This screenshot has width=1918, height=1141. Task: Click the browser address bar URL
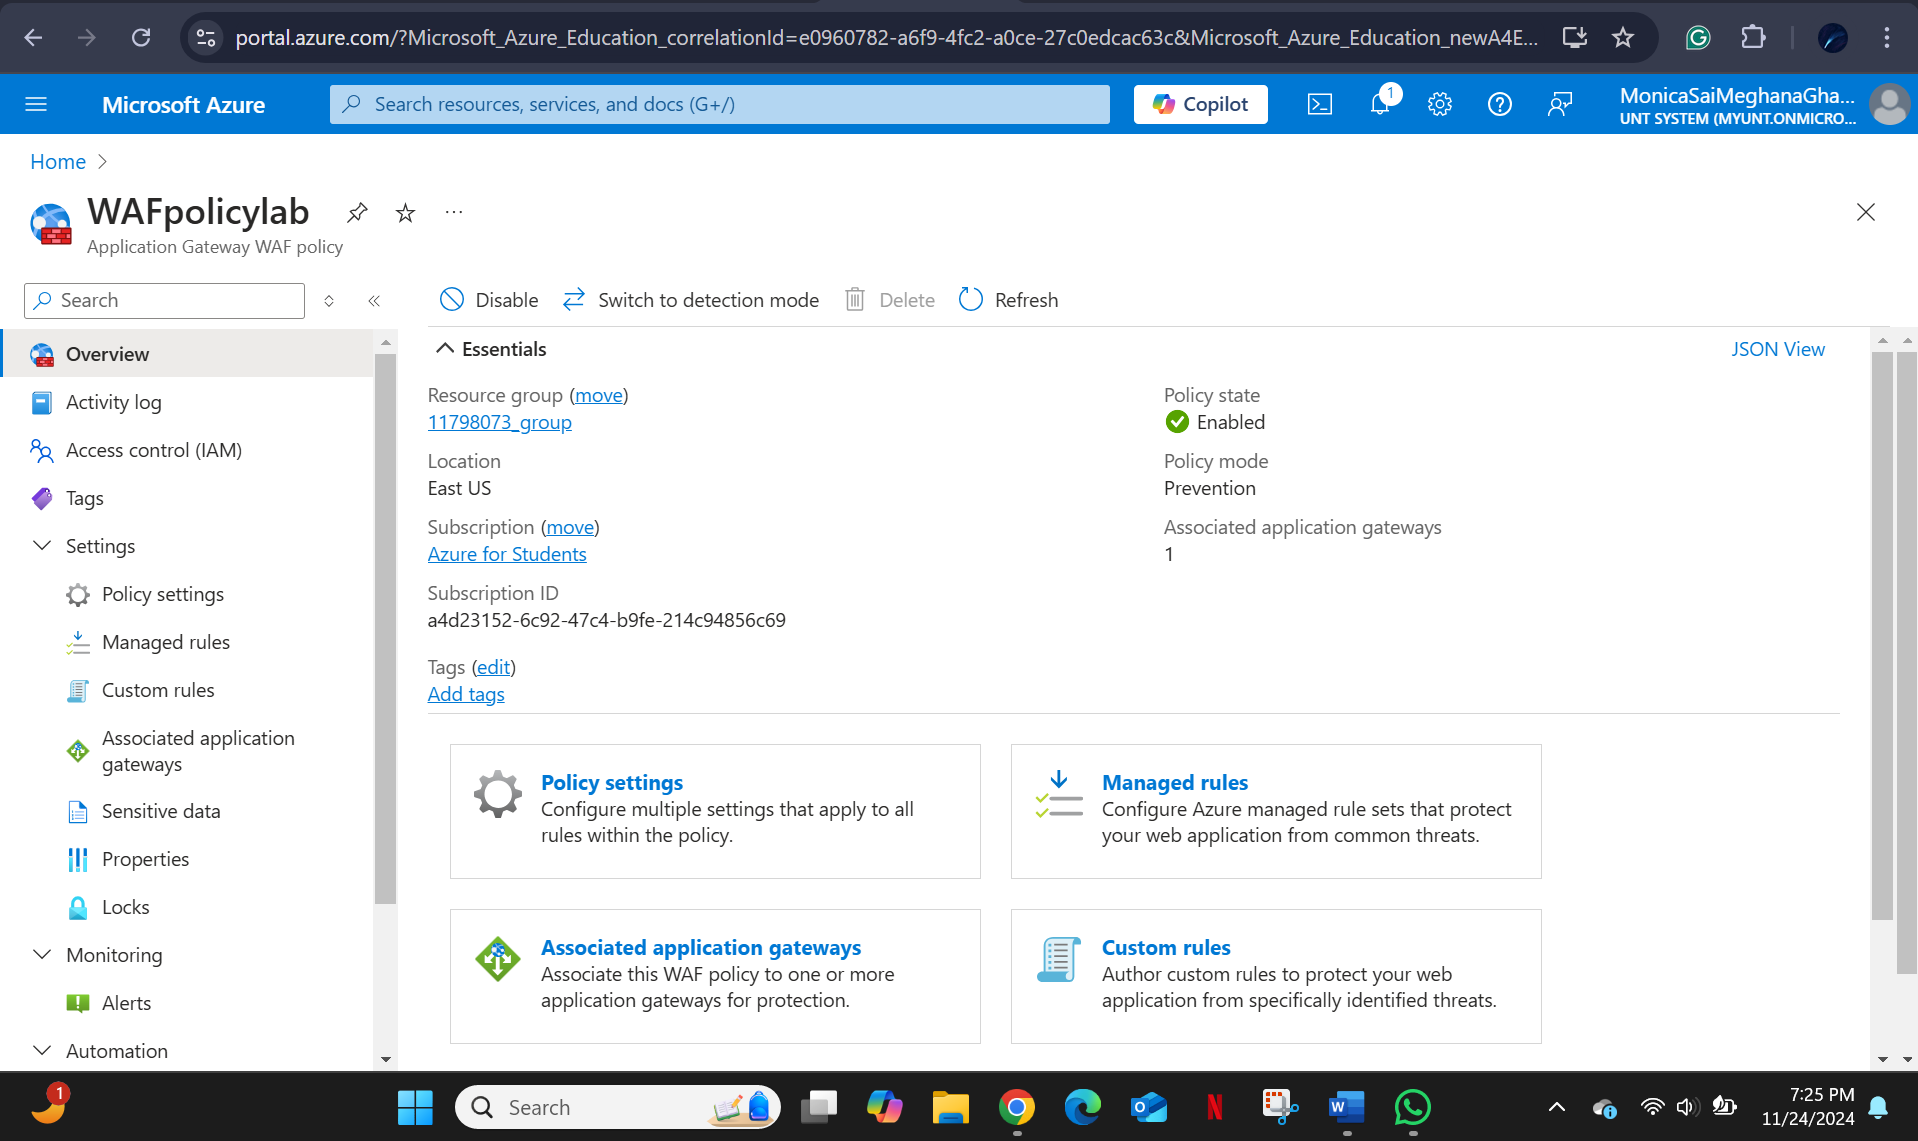point(885,38)
